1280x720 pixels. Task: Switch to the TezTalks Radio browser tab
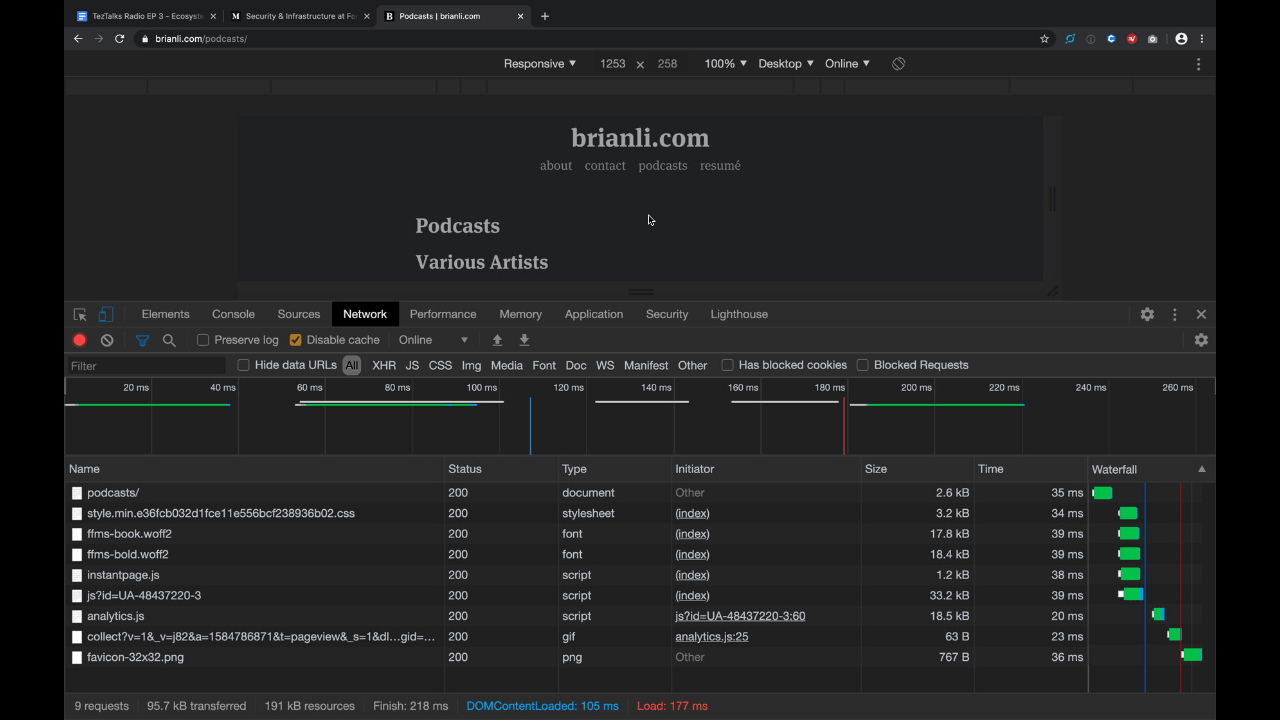tap(146, 16)
